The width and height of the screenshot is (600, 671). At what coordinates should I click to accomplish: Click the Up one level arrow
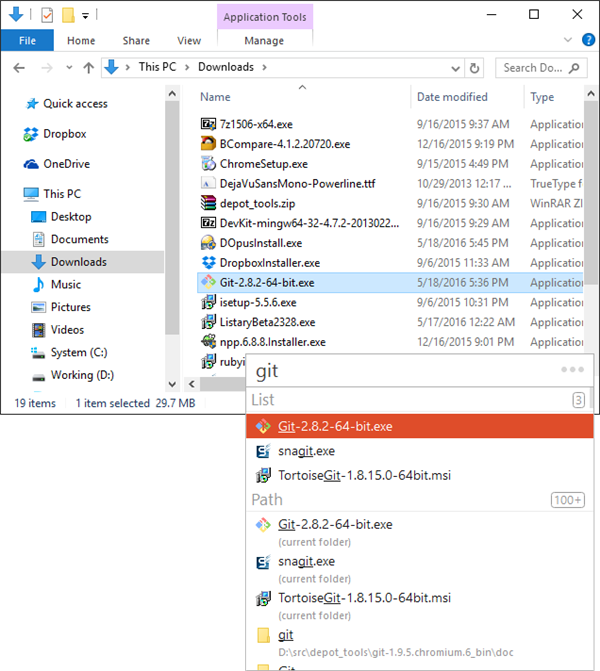coord(88,68)
